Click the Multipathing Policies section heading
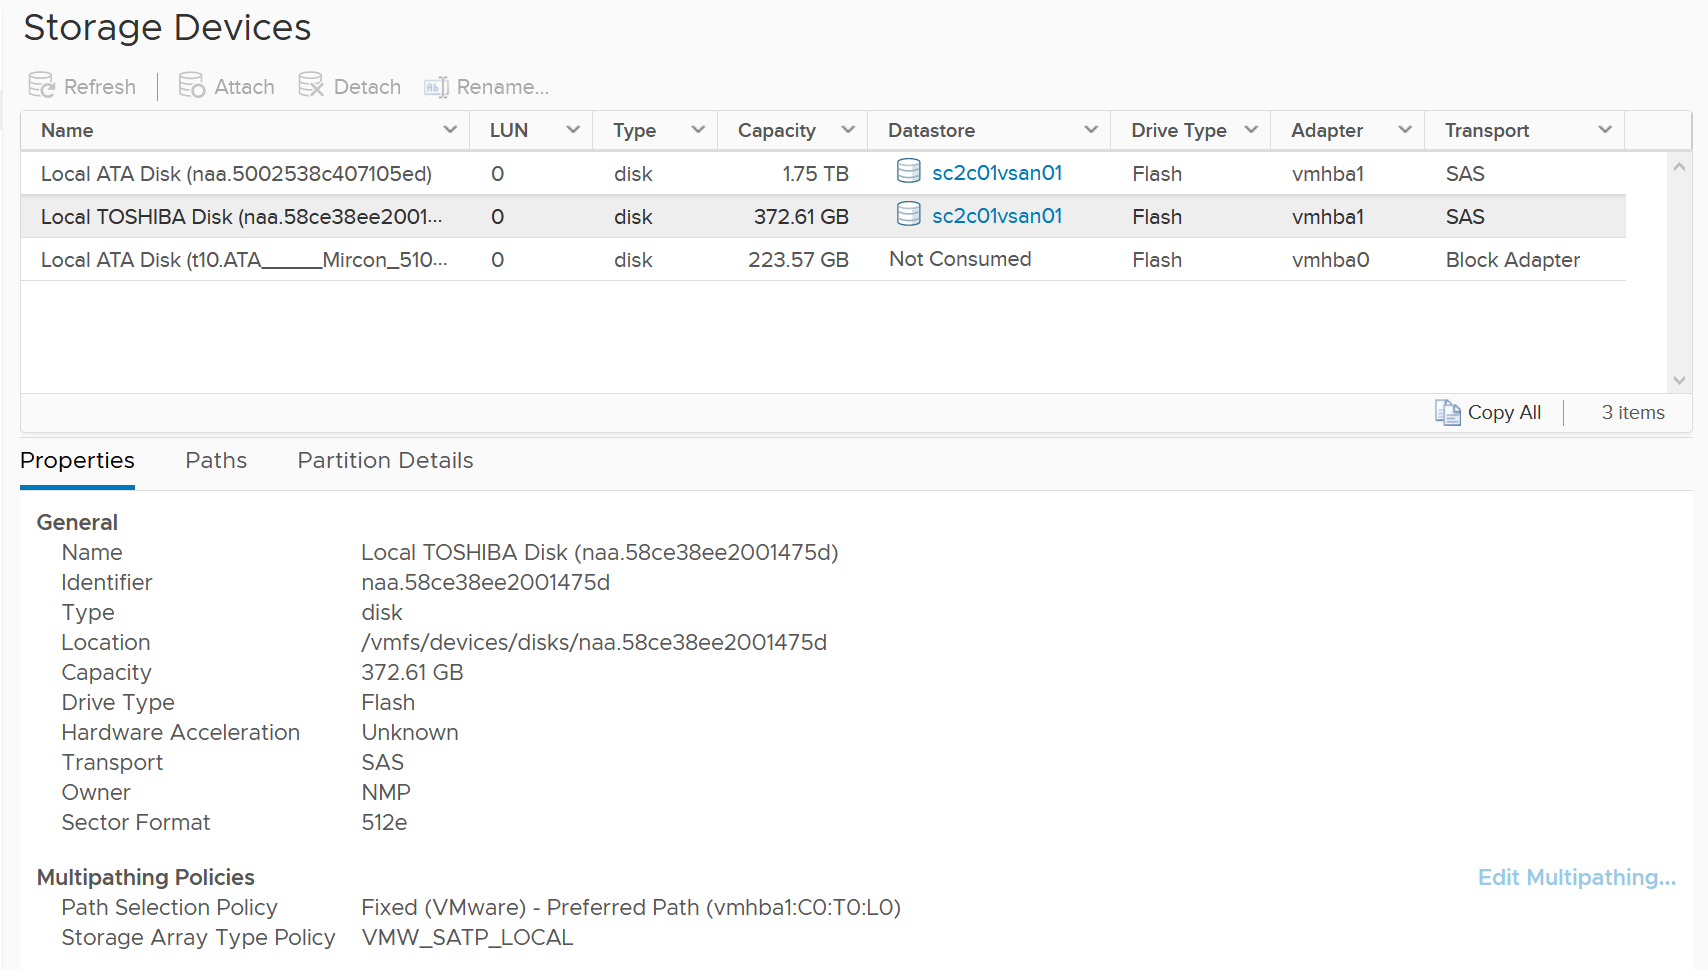The width and height of the screenshot is (1708, 970). point(146,878)
